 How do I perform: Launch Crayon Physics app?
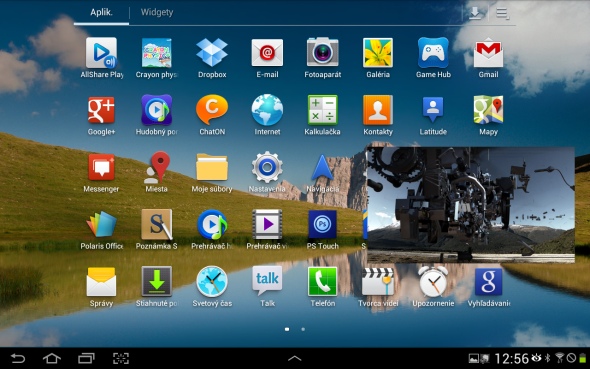tap(157, 53)
